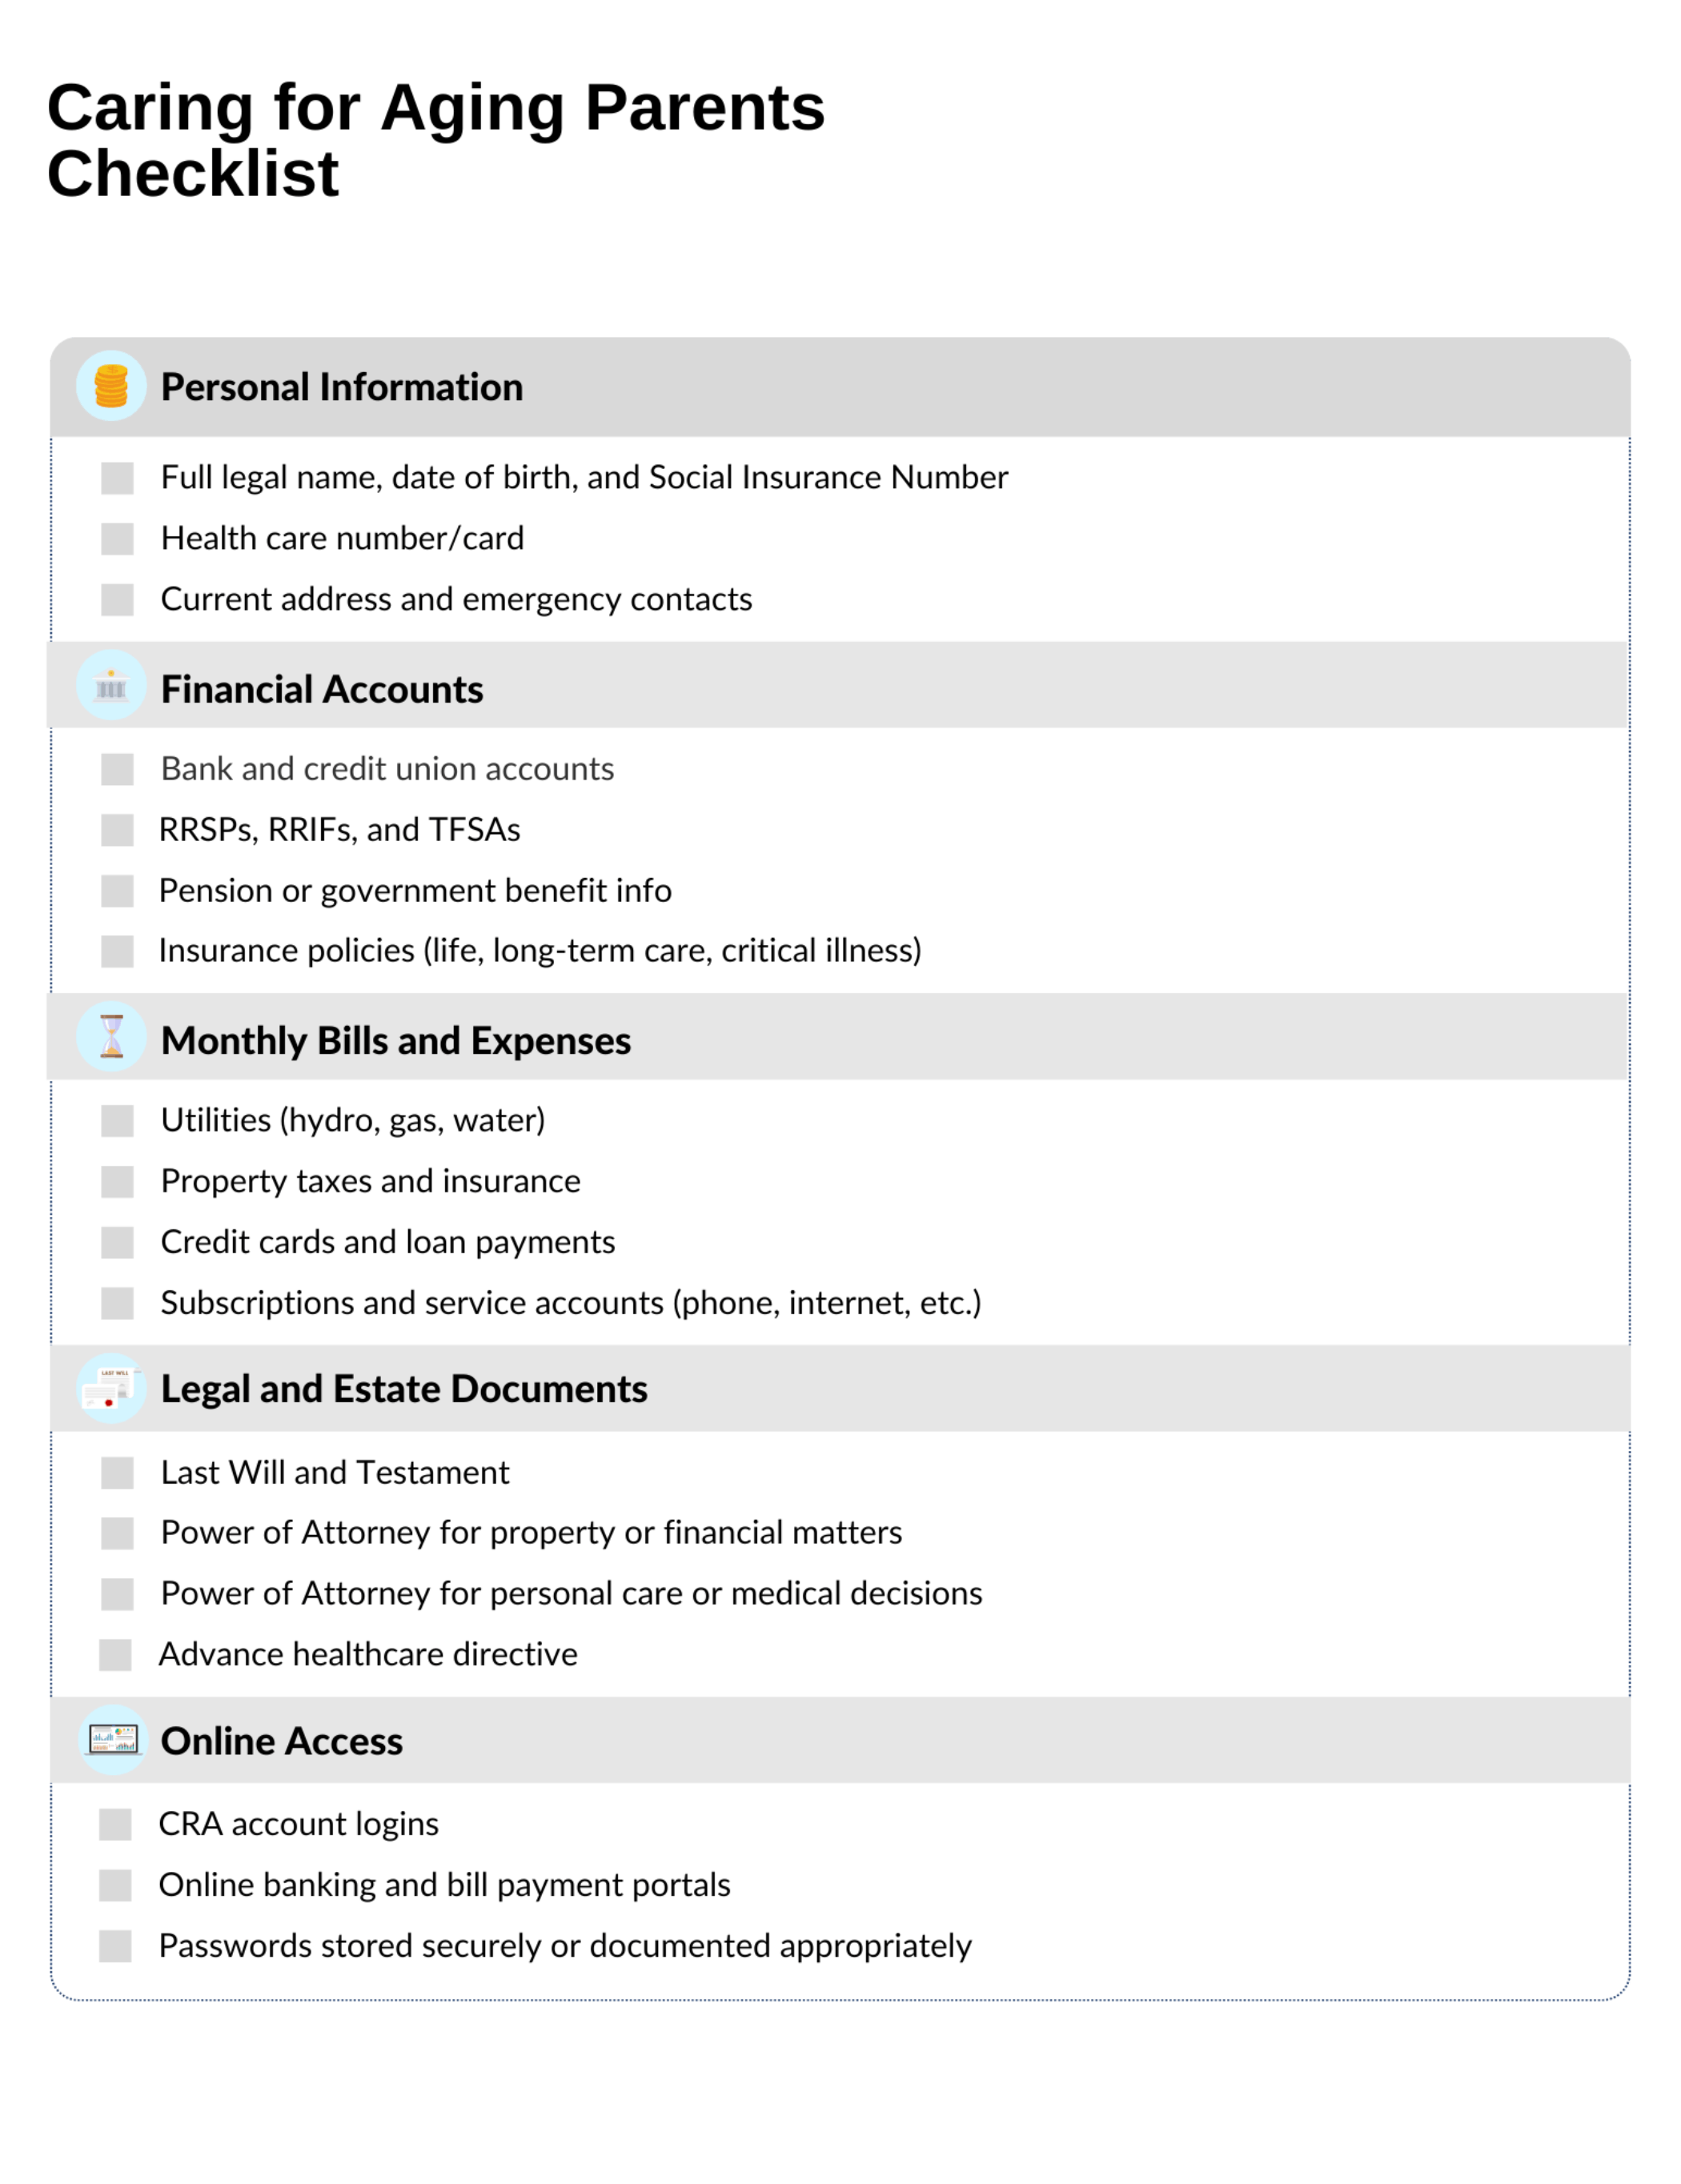Mark the Advance healthcare directive checkbox
Viewport: 1681px width, 2184px height.
click(x=115, y=1655)
